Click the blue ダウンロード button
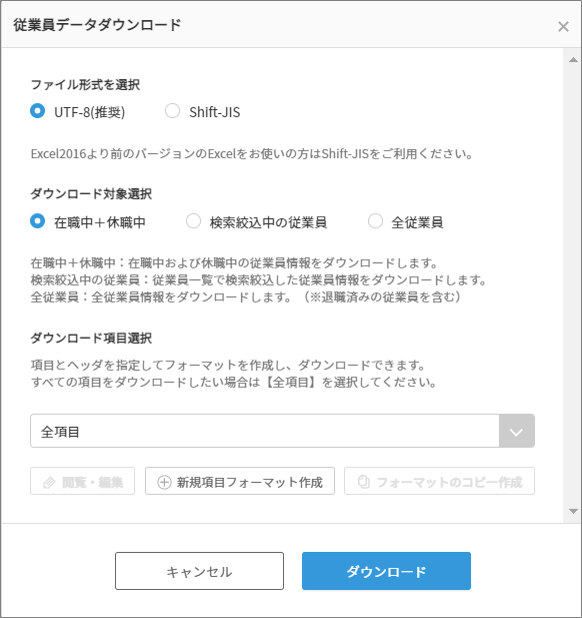This screenshot has width=582, height=618. [386, 571]
